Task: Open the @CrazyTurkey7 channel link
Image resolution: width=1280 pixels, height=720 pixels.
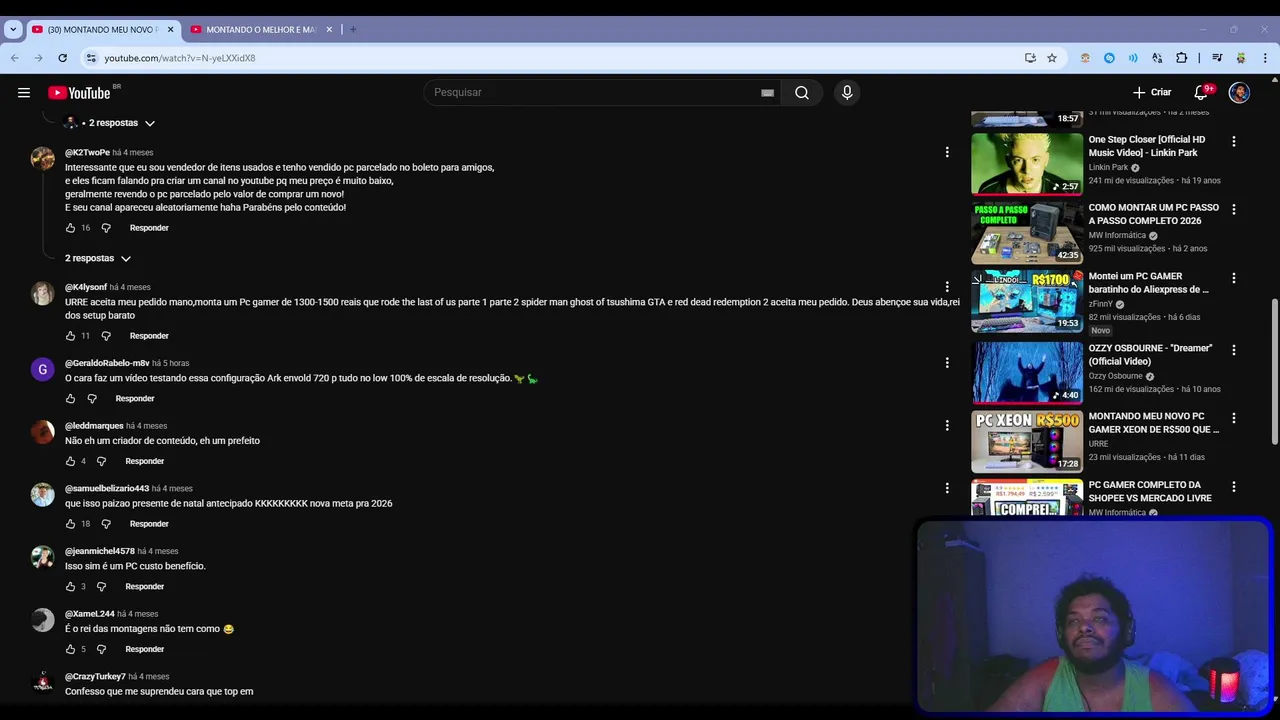Action: pos(95,677)
